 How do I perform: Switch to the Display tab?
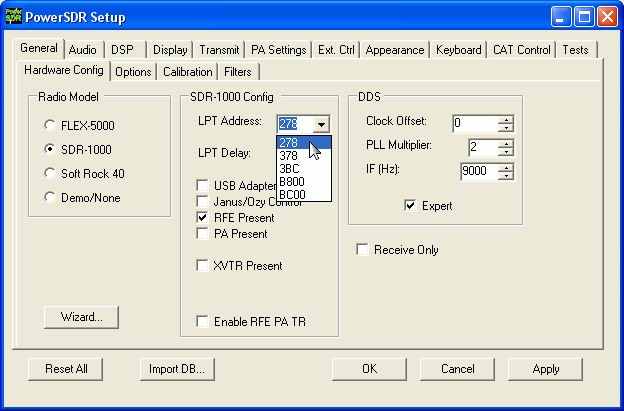(x=170, y=50)
